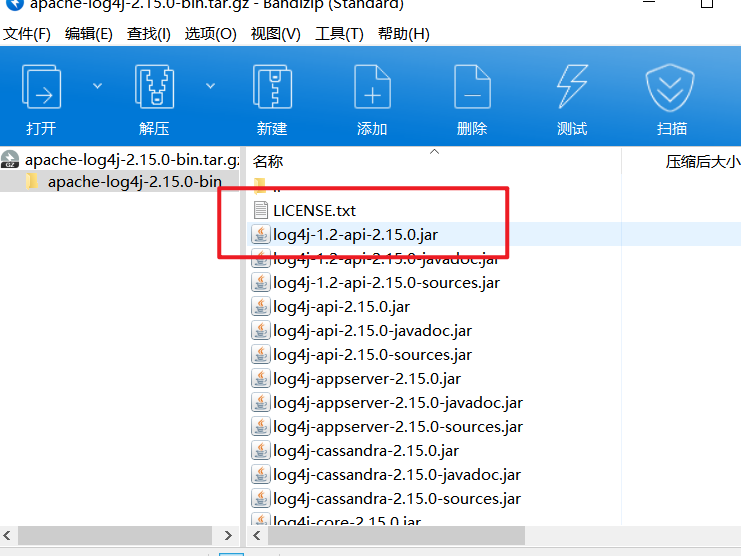Click the jar icon of log4j-cassandra-2.15.0-sources.jar
This screenshot has width=741, height=556.
pos(260,498)
